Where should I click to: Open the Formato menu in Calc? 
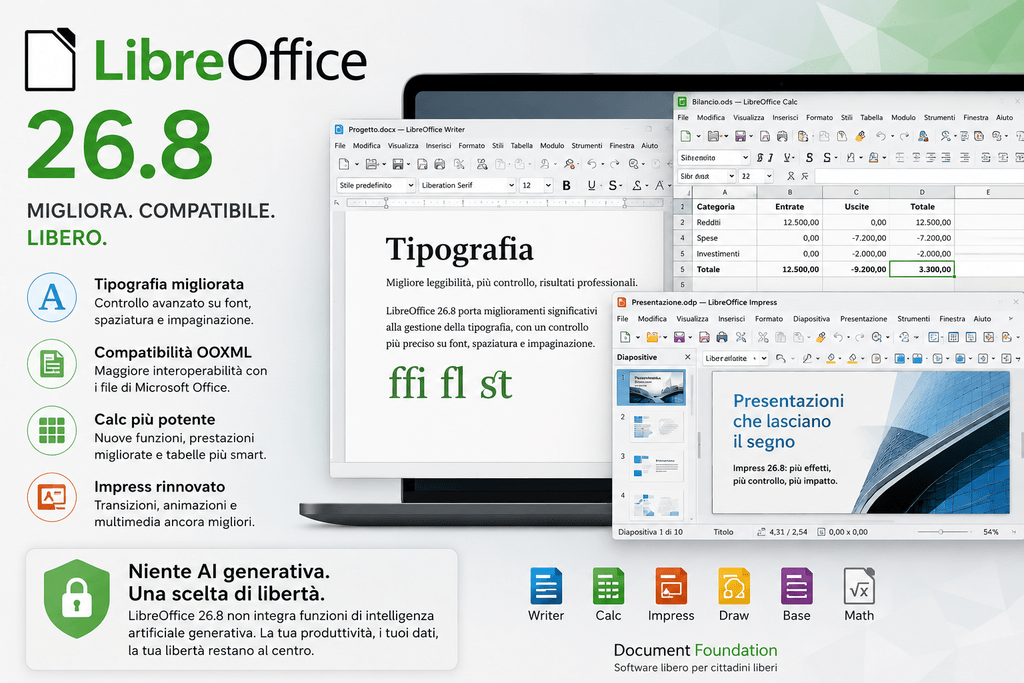(x=819, y=118)
